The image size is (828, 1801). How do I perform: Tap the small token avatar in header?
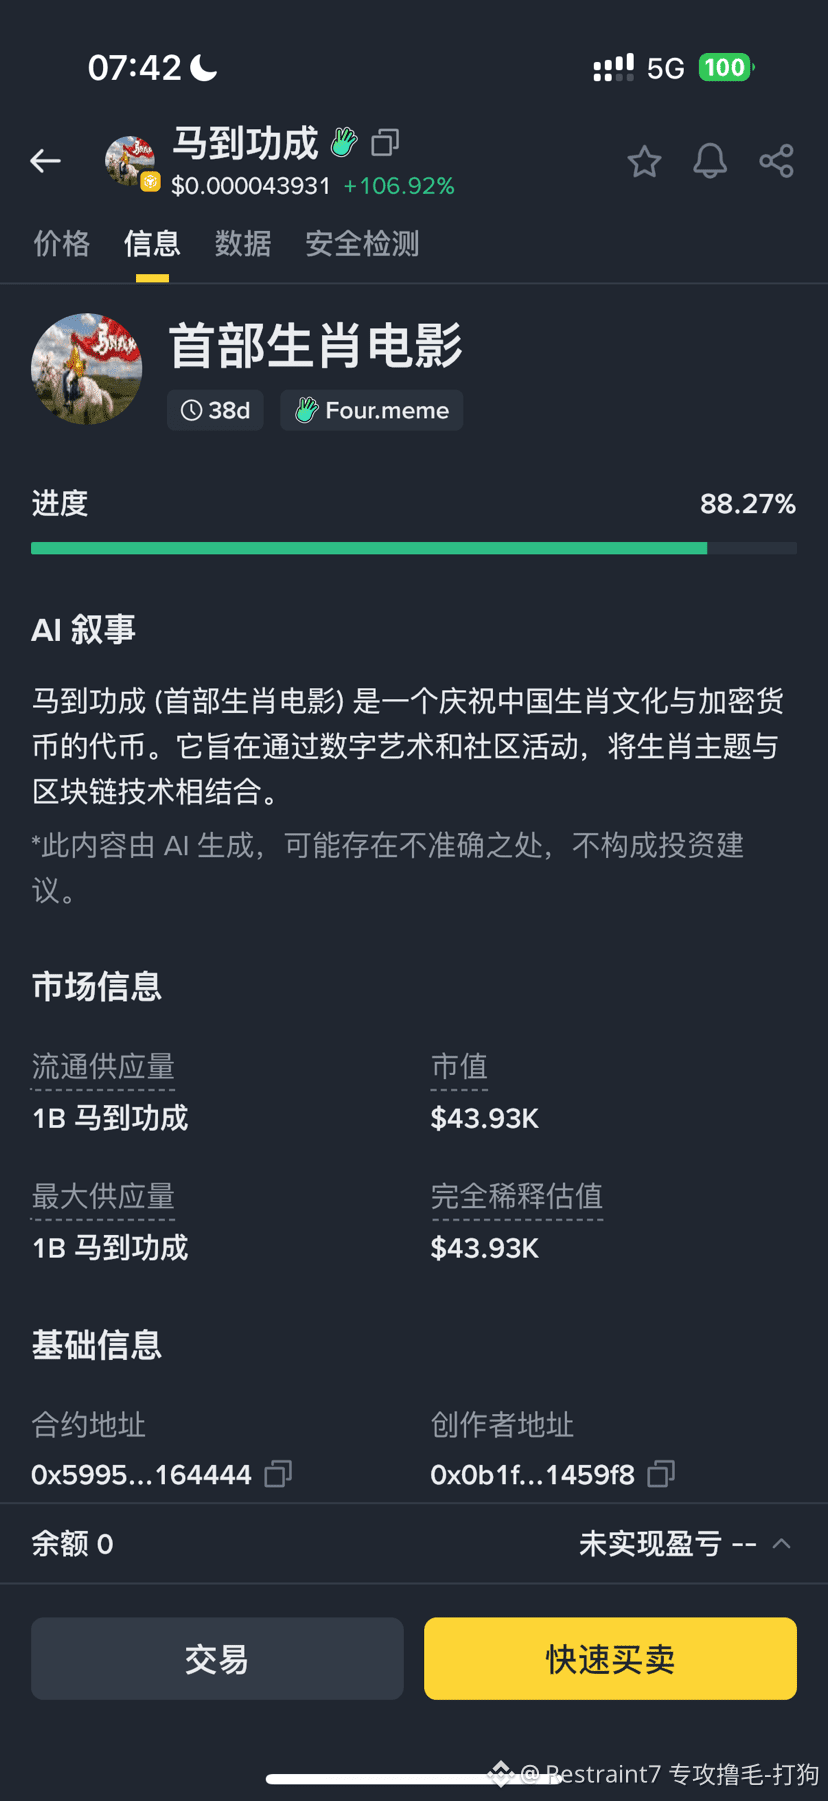pos(131,162)
